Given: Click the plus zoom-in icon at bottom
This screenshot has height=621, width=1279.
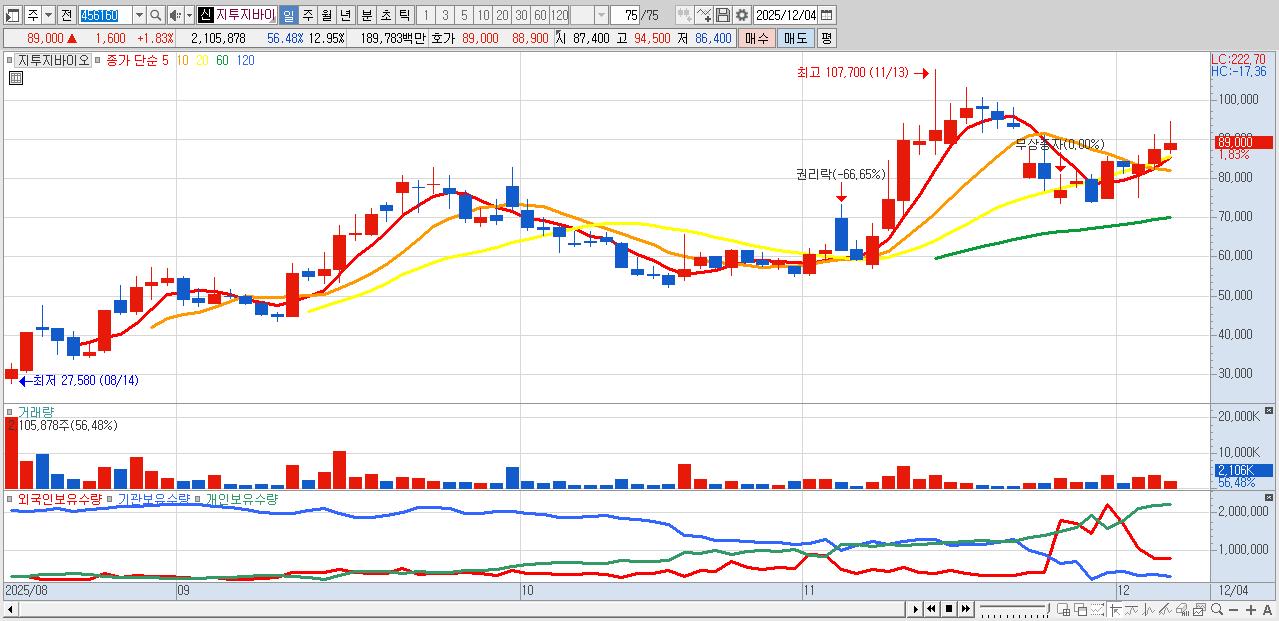Looking at the screenshot, I should (x=1251, y=609).
